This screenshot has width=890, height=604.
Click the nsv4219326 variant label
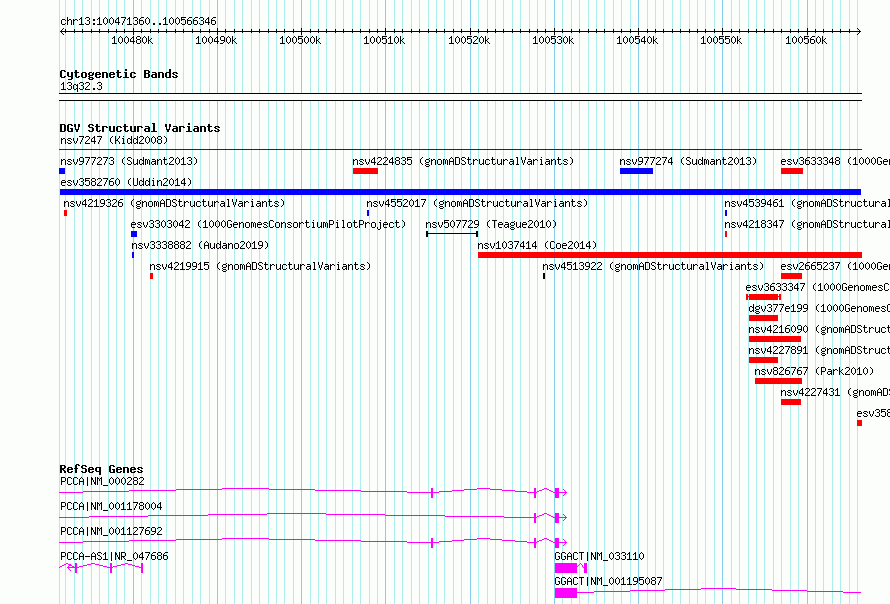174,203
